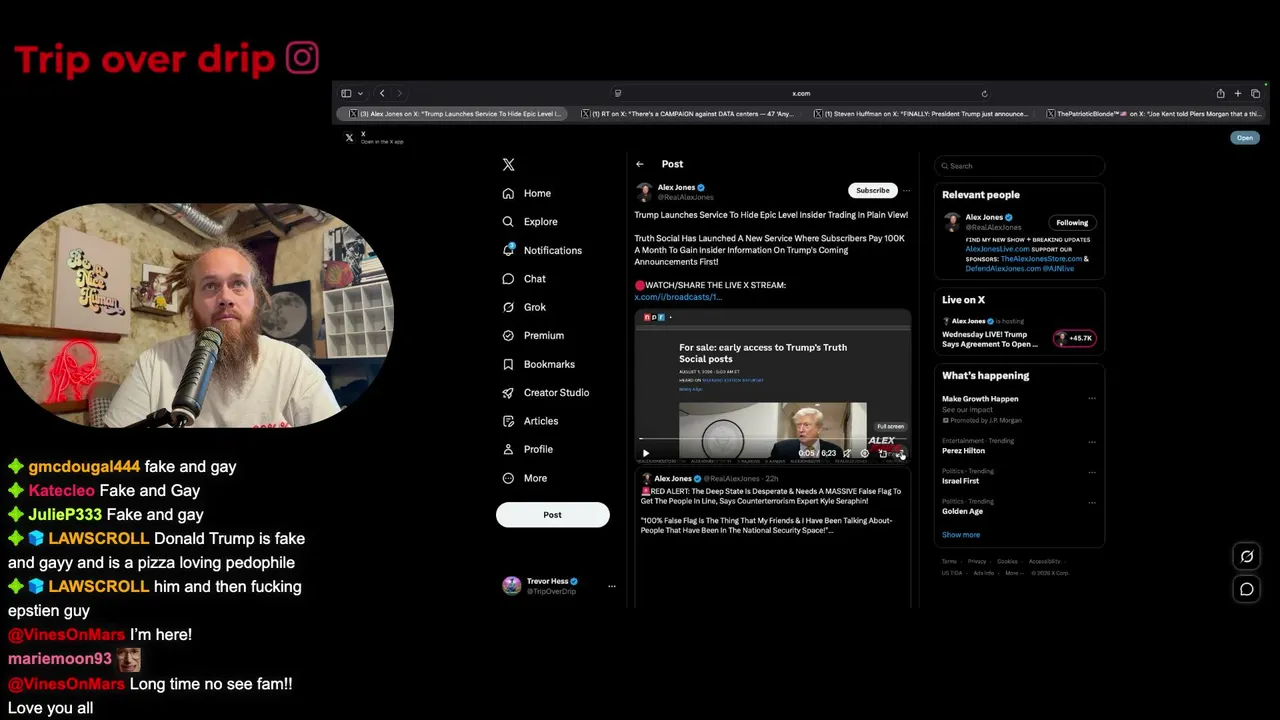Expand the browser sidebar dropdown chevron
1280x720 pixels.
tap(360, 94)
